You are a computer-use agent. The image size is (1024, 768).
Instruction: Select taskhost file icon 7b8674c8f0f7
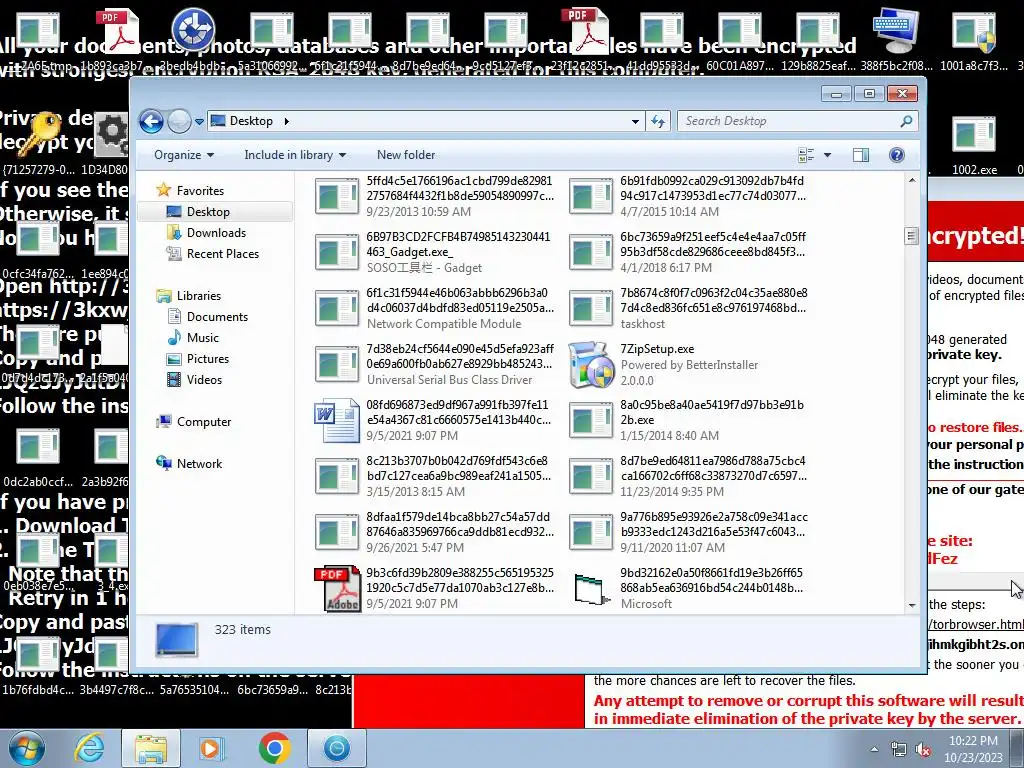[x=591, y=308]
